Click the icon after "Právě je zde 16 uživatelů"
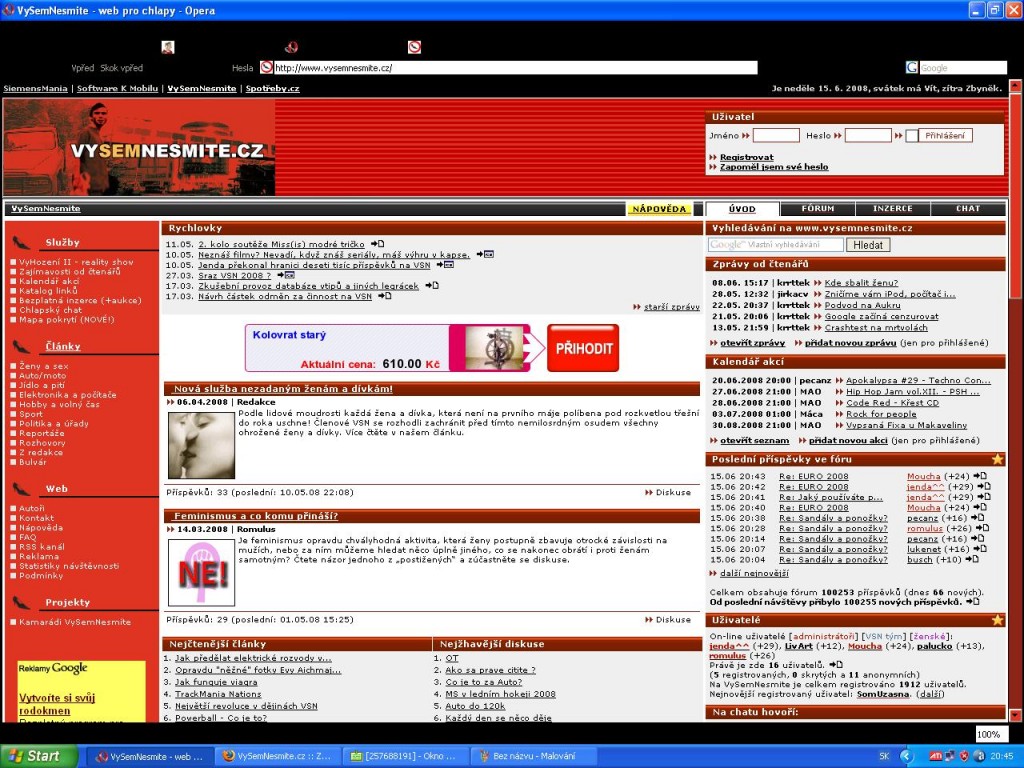The image size is (1024, 768). coord(836,665)
